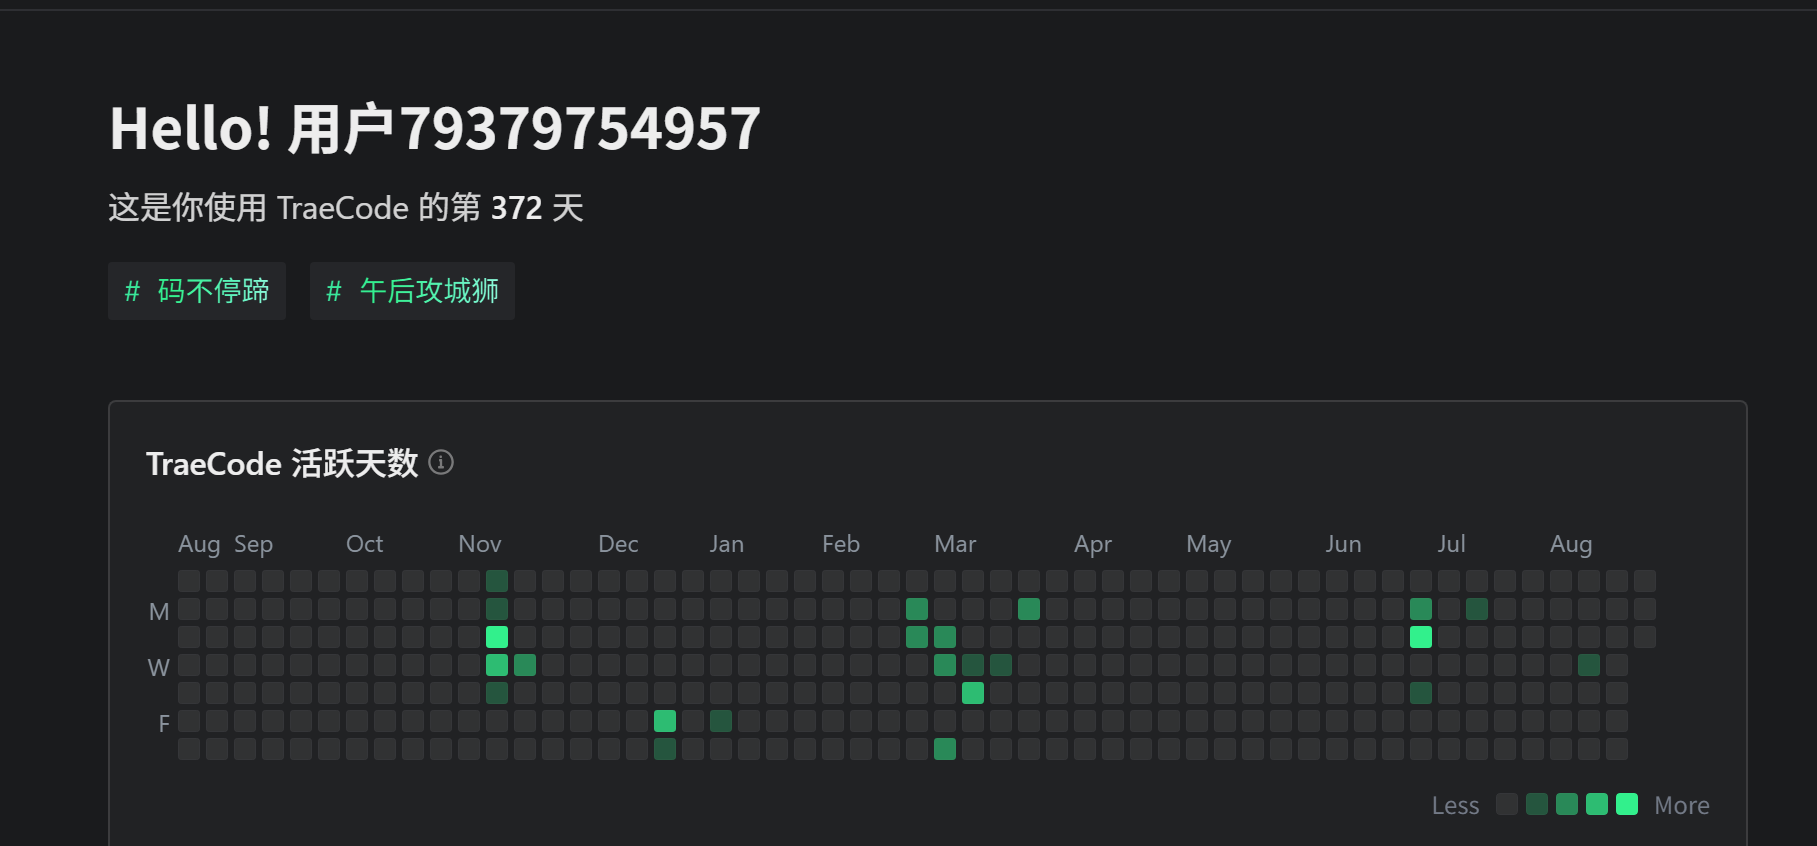1817x846 pixels.
Task: Click the brightest green Tuesday cell in November
Action: coord(497,637)
